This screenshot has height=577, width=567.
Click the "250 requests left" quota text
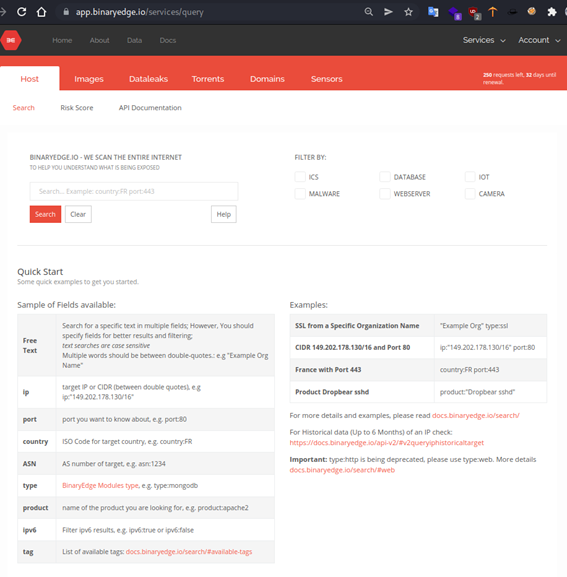pos(520,78)
